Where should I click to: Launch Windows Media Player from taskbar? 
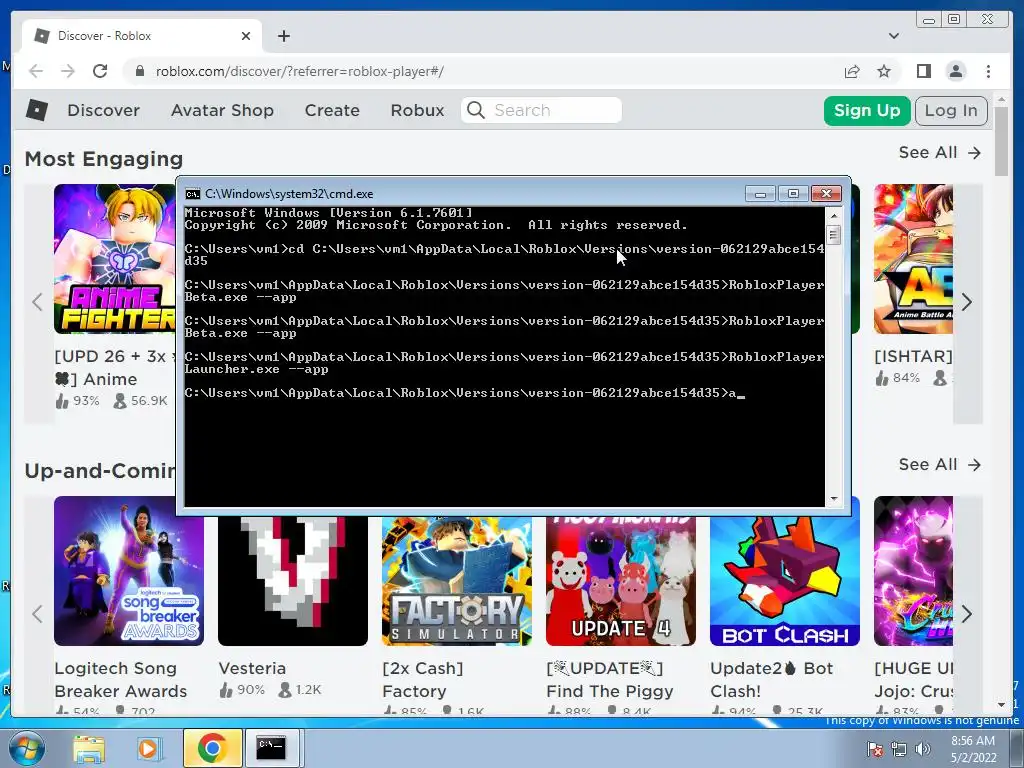pos(148,748)
